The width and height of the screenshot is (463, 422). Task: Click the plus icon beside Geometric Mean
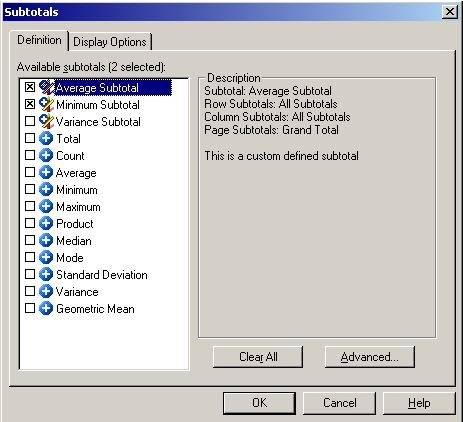tap(46, 308)
